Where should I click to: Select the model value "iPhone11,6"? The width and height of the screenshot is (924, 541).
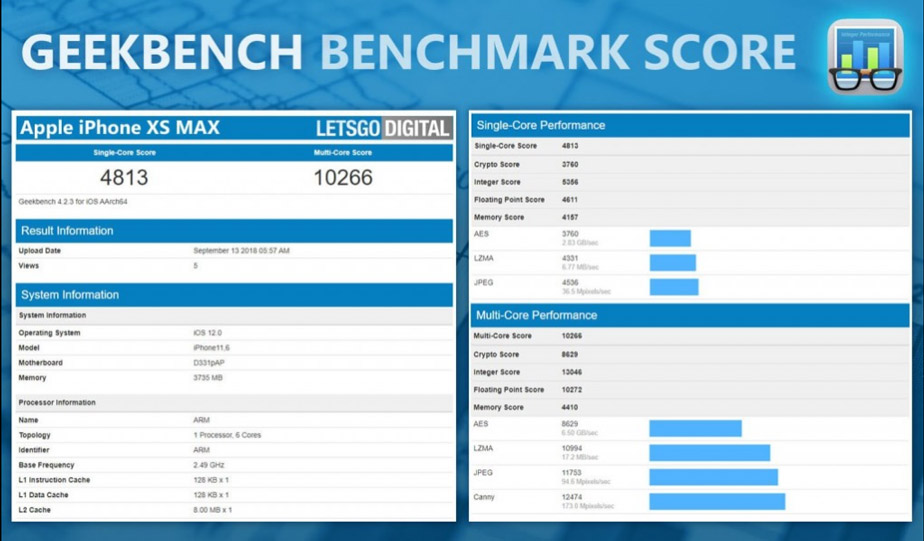click(x=211, y=348)
